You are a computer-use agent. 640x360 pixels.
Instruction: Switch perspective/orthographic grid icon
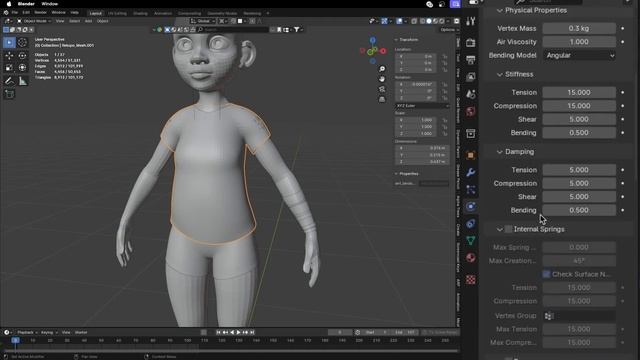pyautogui.click(x=382, y=99)
